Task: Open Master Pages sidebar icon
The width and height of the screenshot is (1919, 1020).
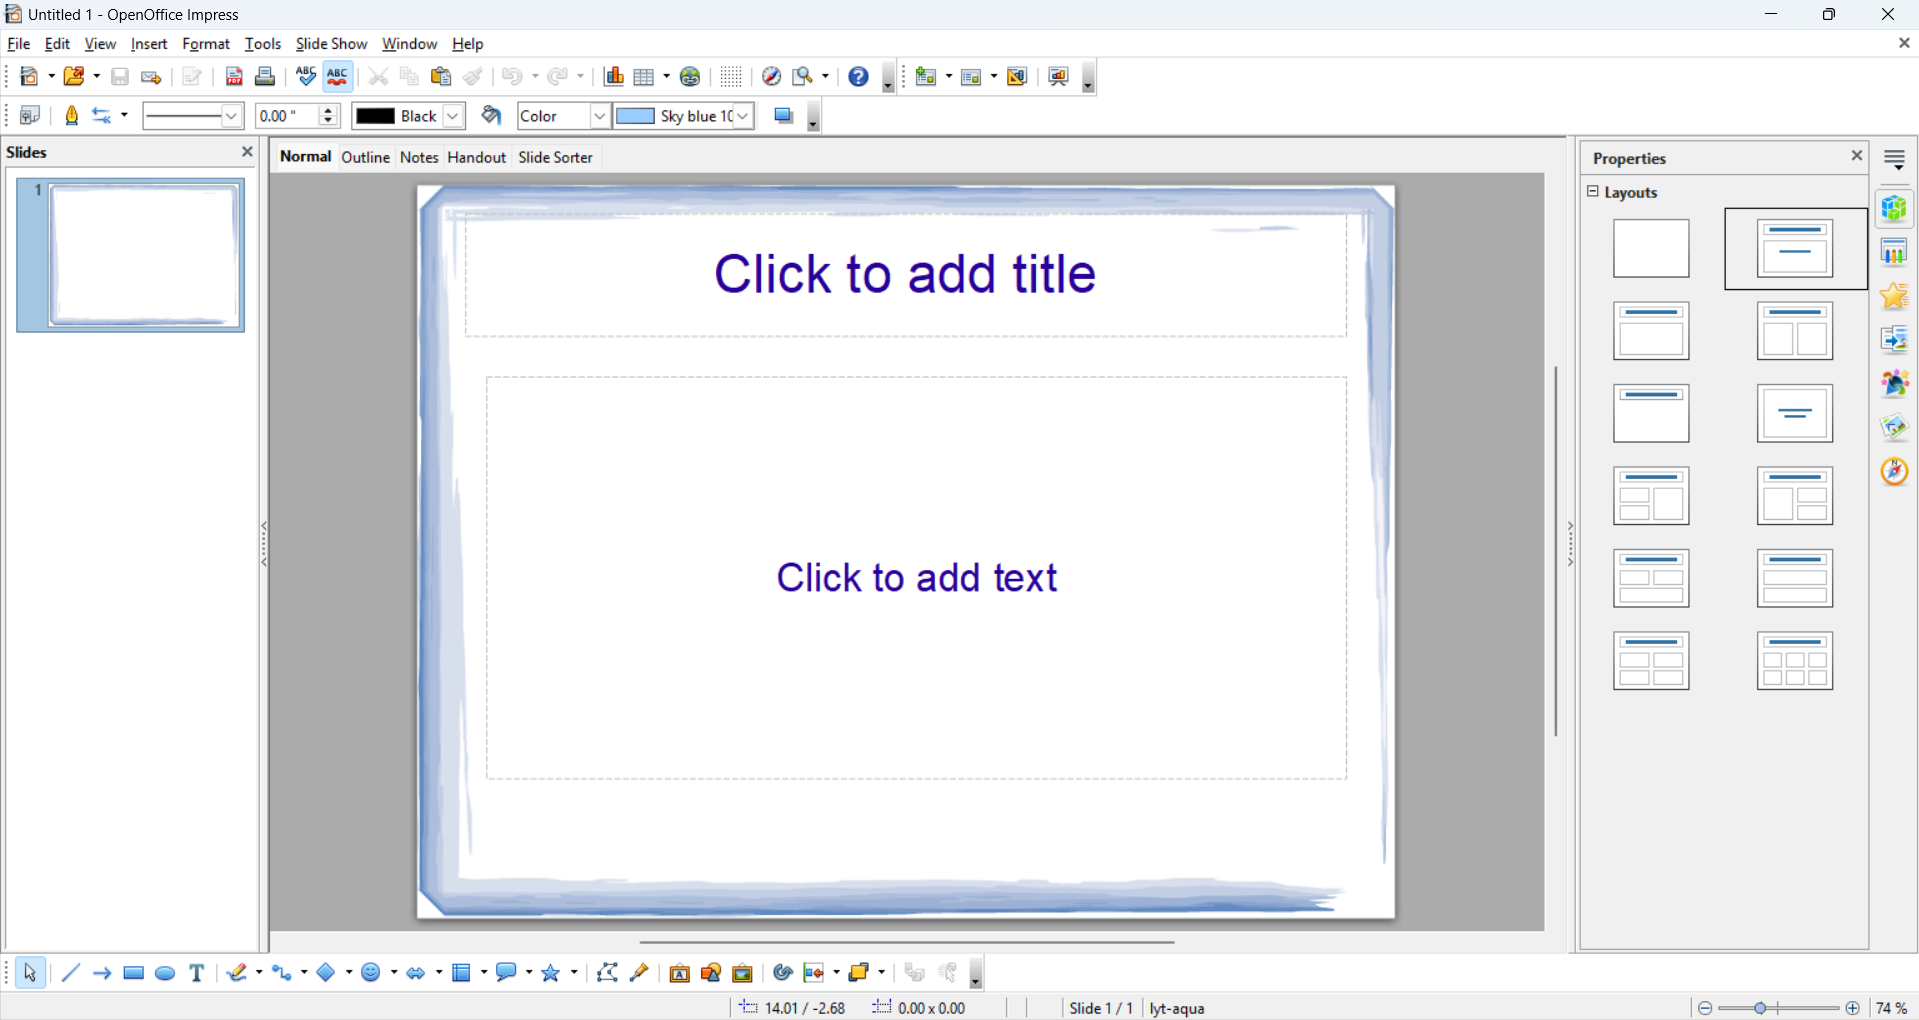Action: (x=1895, y=252)
